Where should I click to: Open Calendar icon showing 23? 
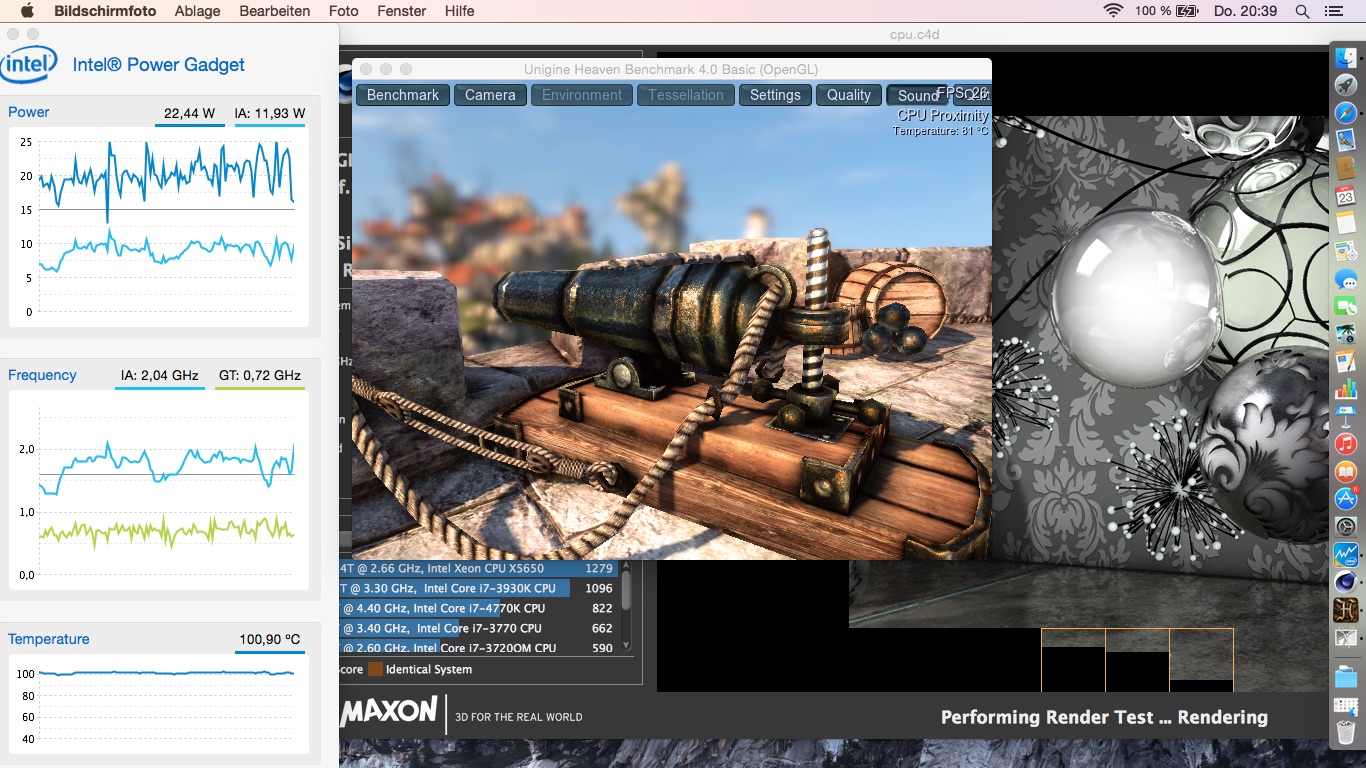1346,195
